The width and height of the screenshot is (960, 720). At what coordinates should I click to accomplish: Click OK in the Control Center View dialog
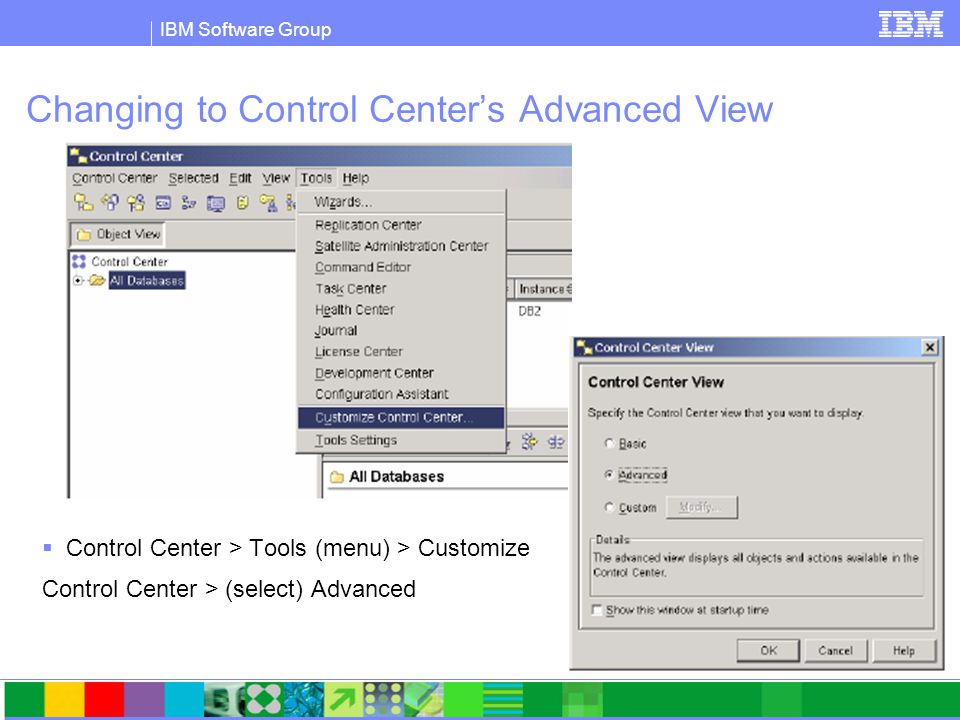click(768, 650)
